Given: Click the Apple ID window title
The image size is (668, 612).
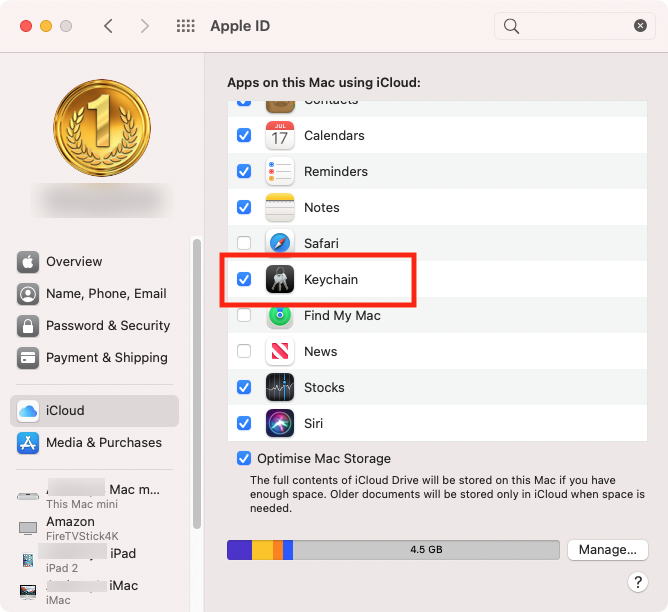Looking at the screenshot, I should [x=240, y=26].
